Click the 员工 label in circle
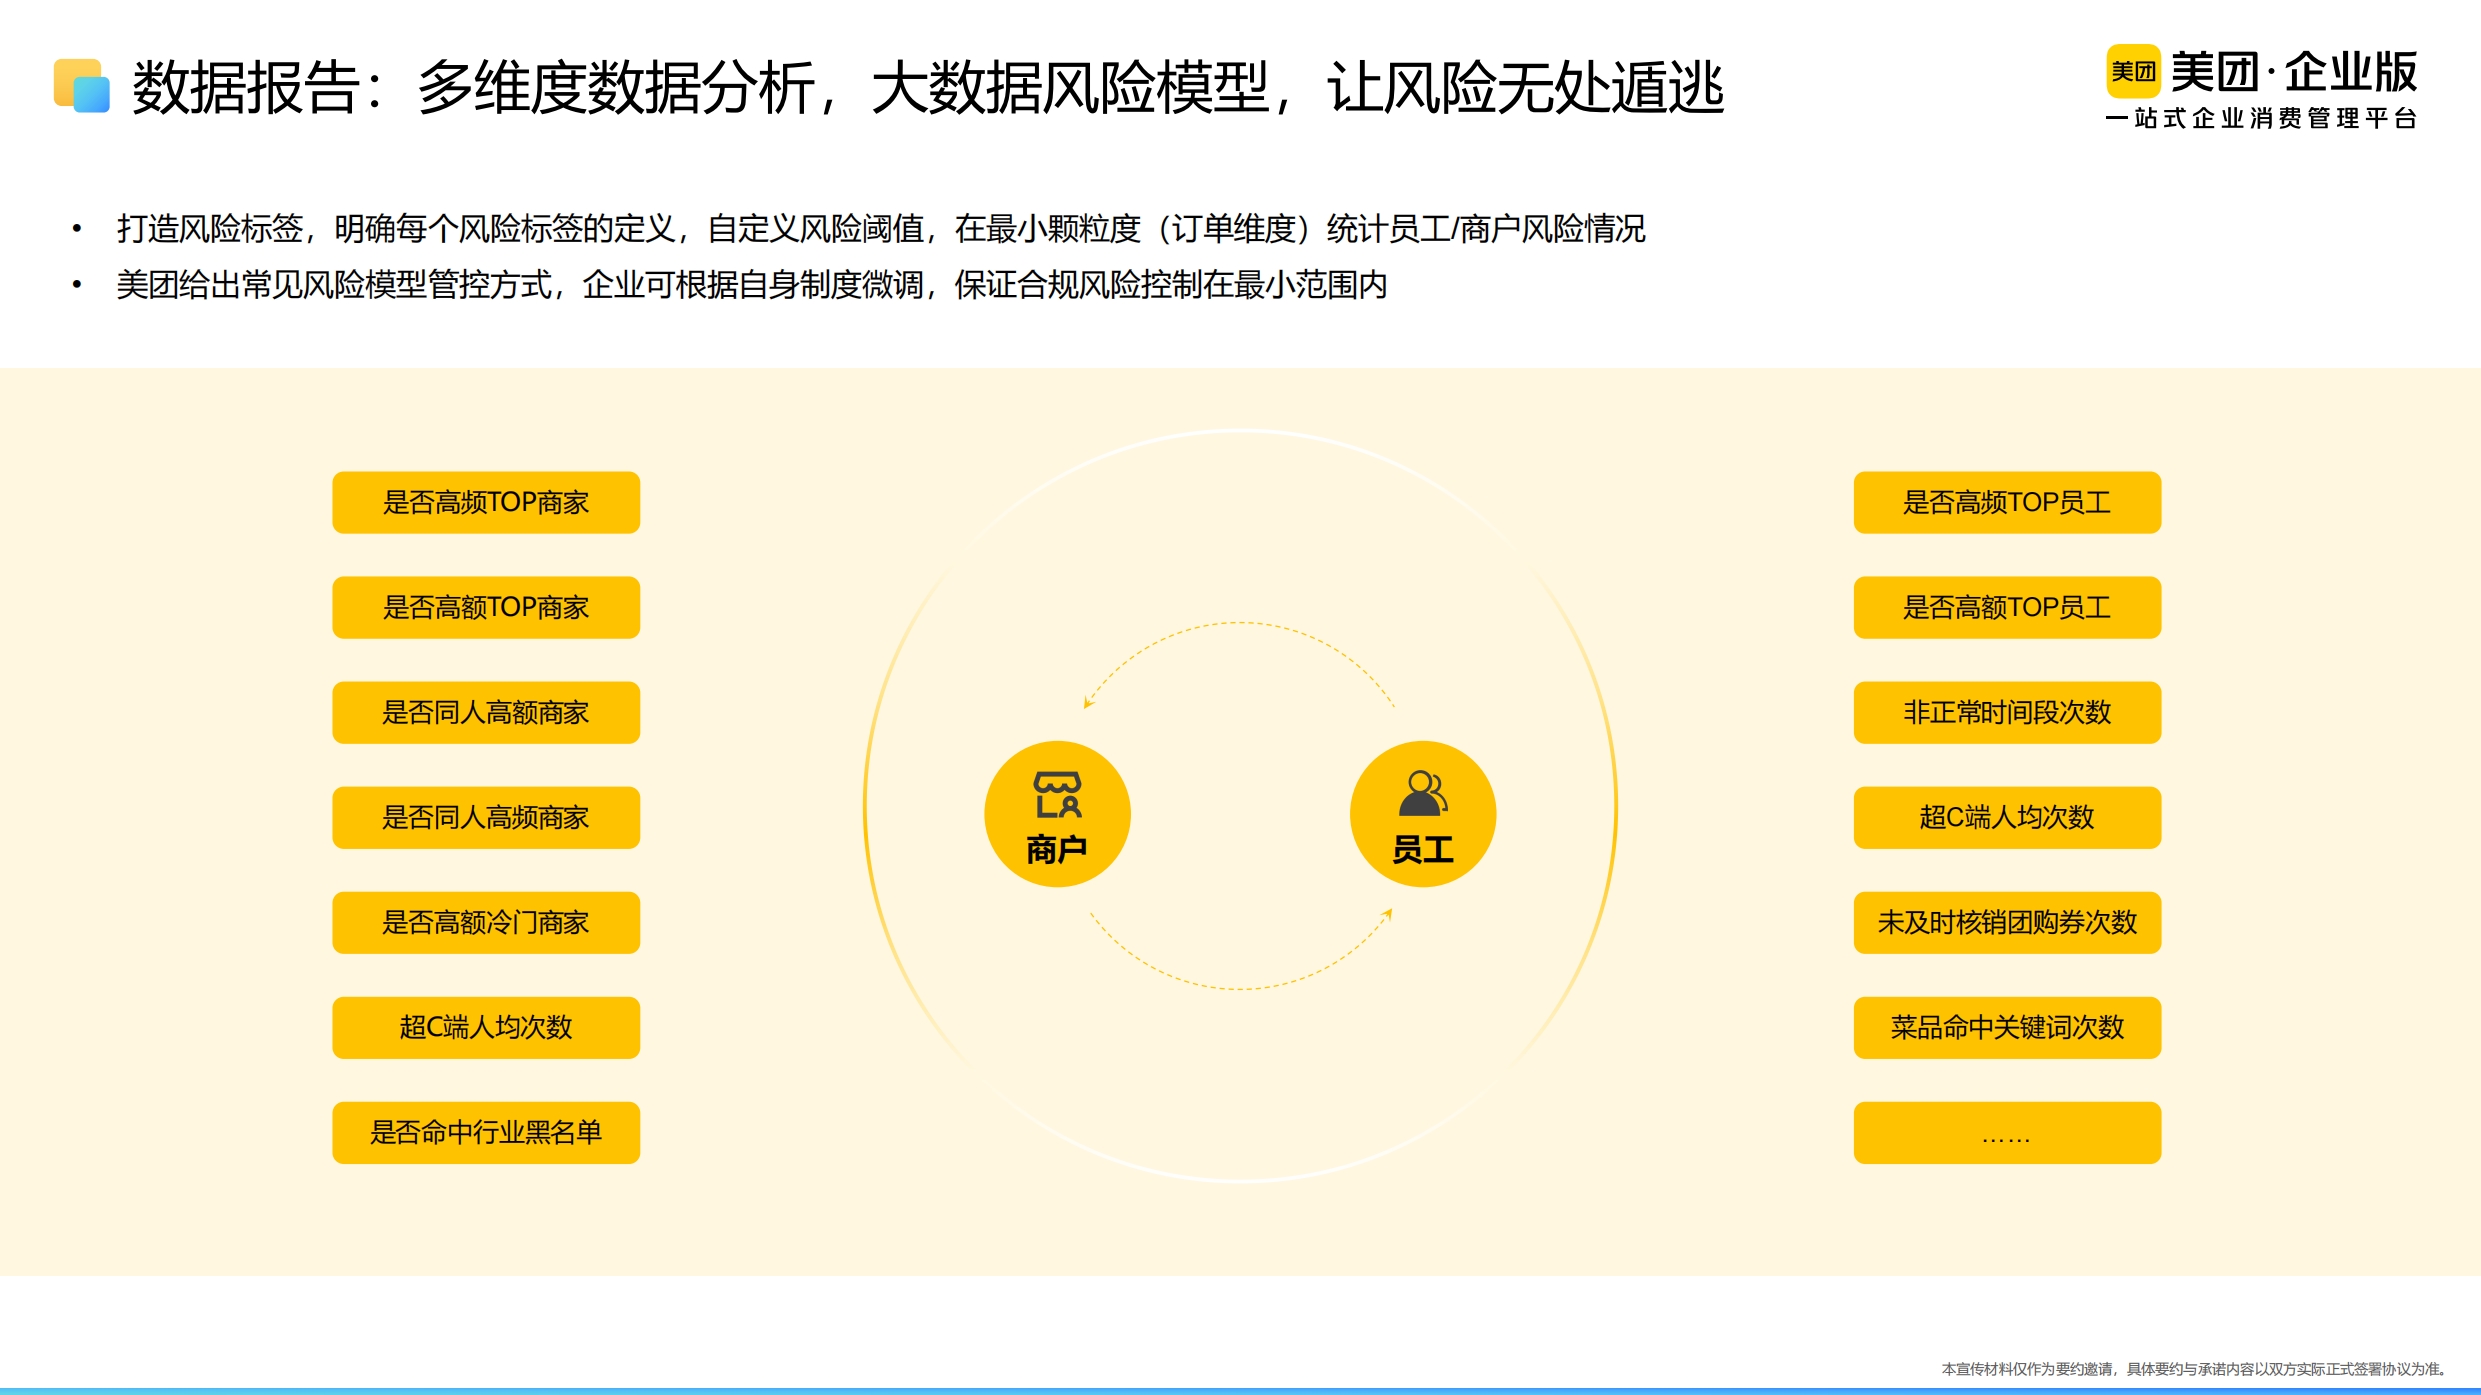Viewport: 2481px width, 1395px height. [x=1423, y=850]
